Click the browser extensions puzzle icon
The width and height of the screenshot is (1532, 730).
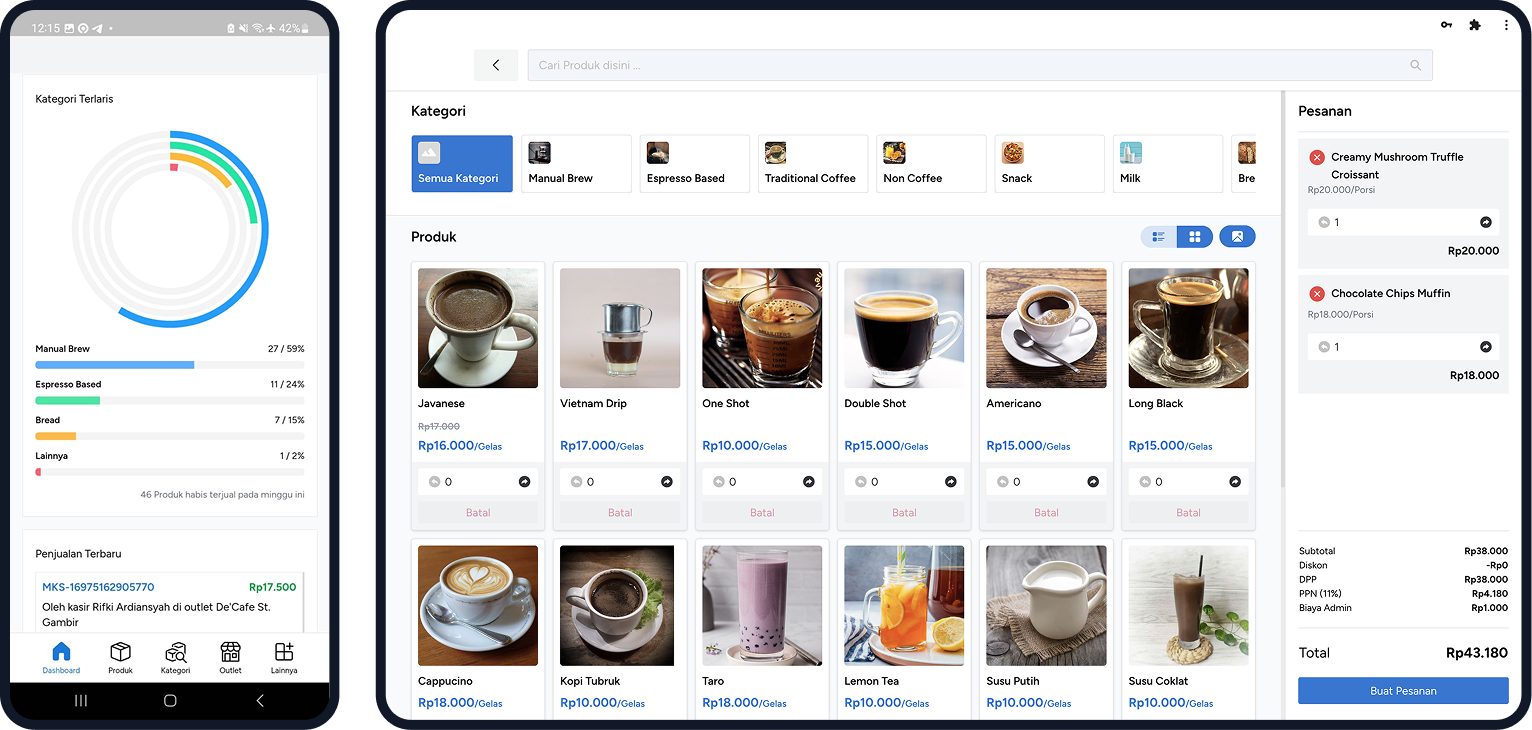pos(1474,25)
